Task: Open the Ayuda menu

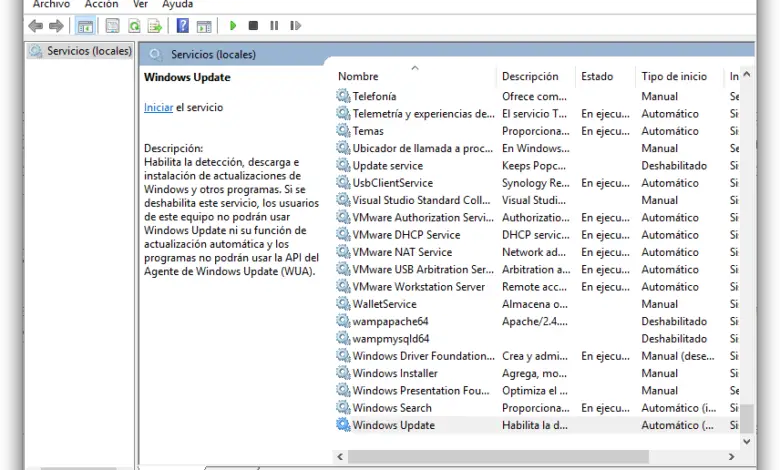Action: (178, 4)
